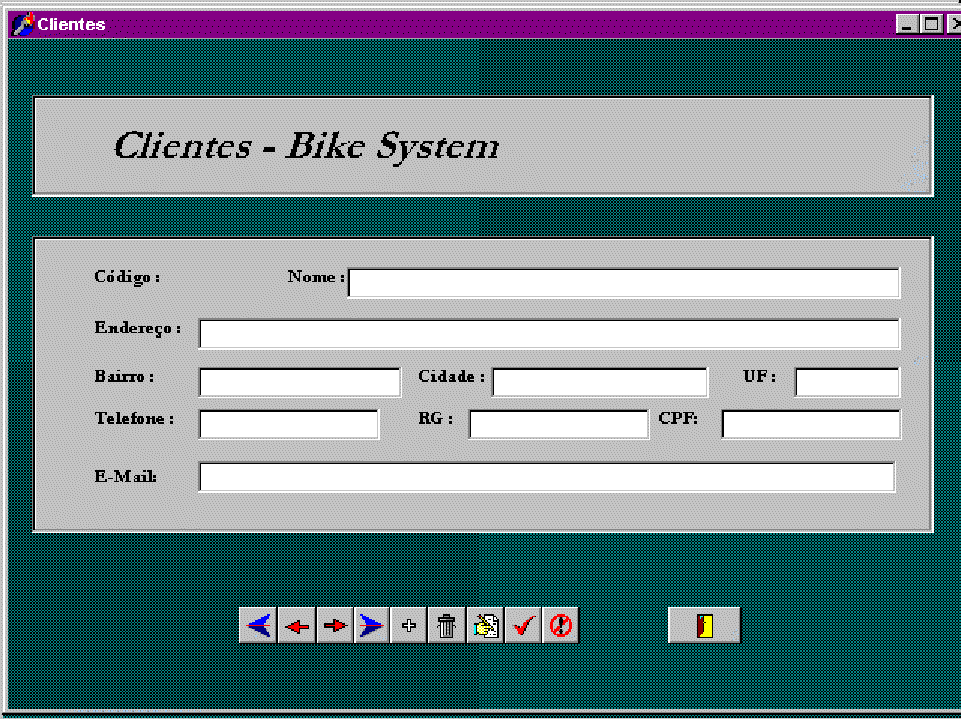Edit the current record with notepad icon
The image size is (961, 721).
pos(485,625)
